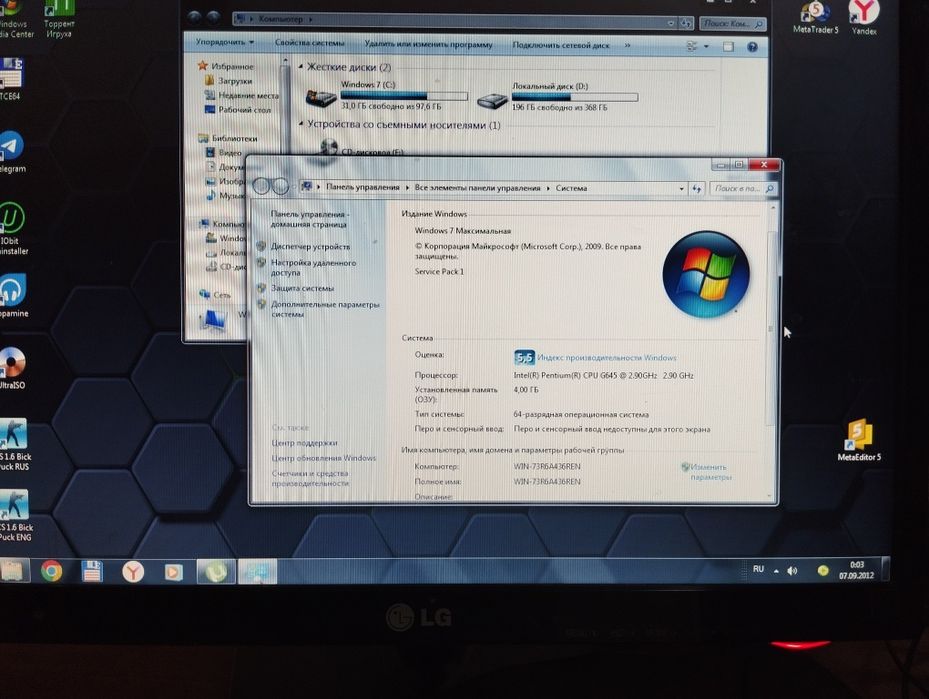
Task: Click the yellow tray notification icon
Action: 822,570
